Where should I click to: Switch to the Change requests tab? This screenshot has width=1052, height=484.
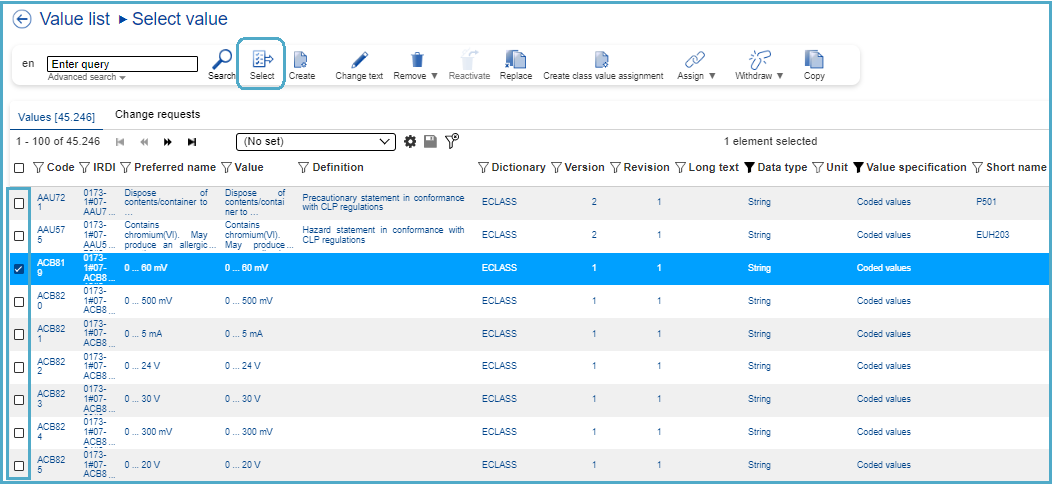click(157, 115)
